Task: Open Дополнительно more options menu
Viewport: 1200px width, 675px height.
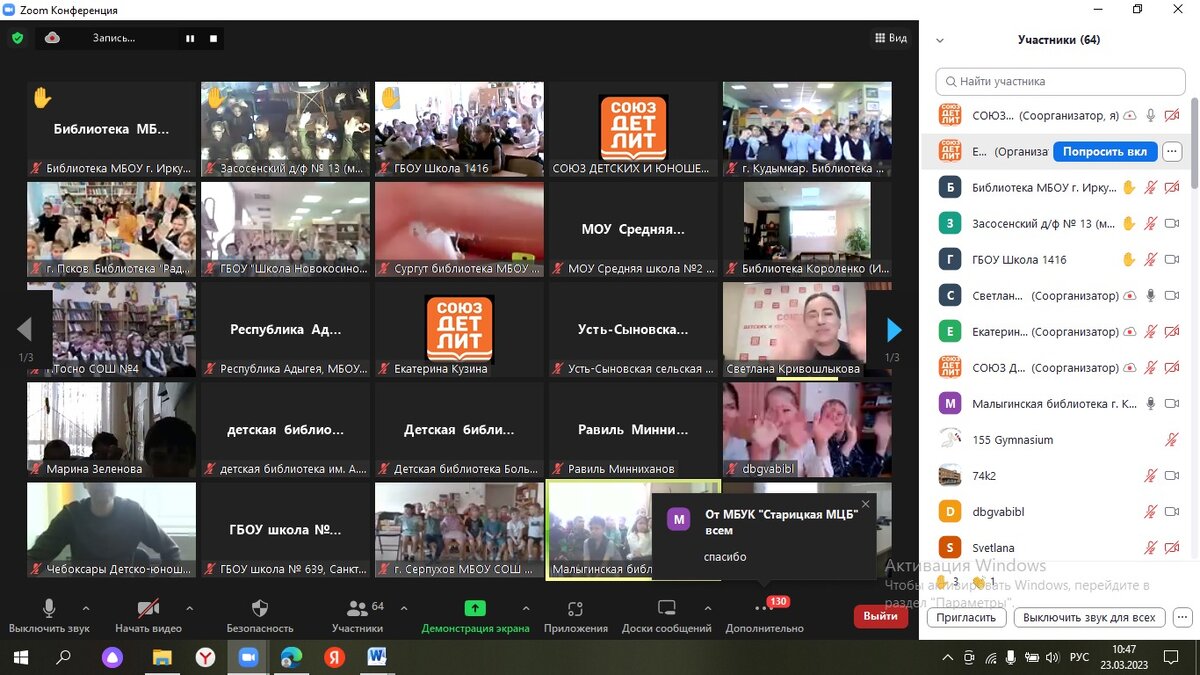Action: point(765,616)
